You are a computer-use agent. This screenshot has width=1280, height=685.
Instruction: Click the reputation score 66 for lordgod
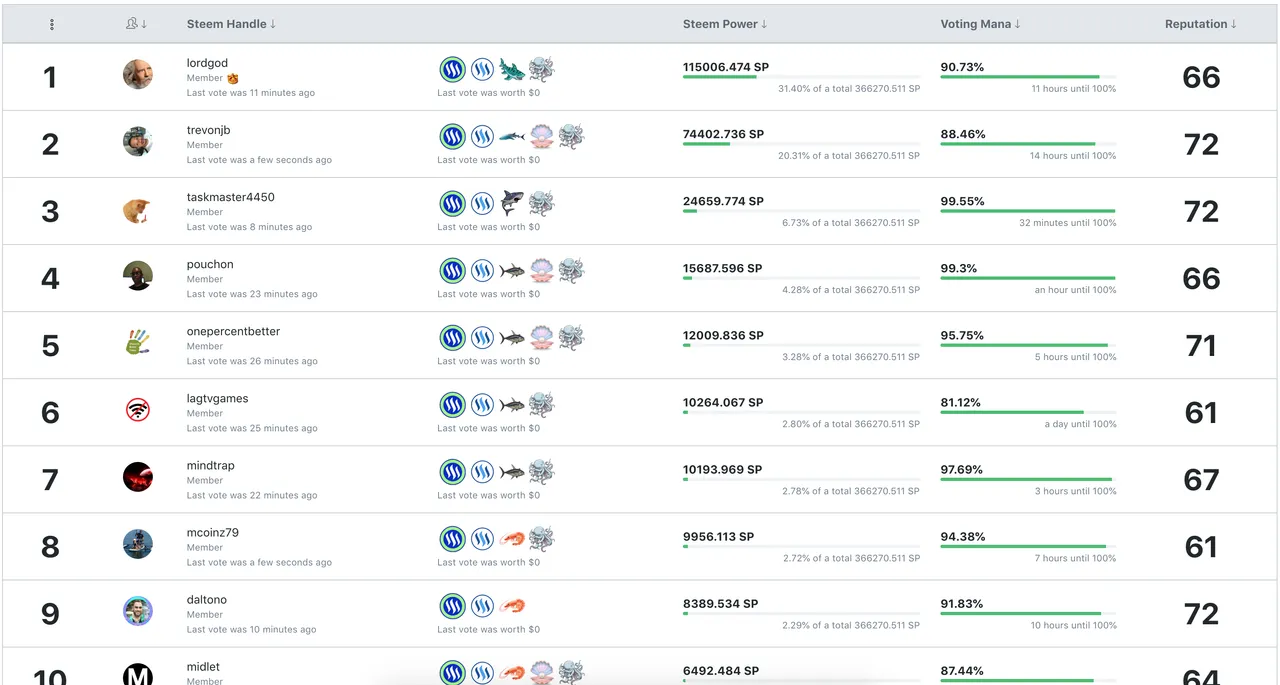pos(1201,77)
